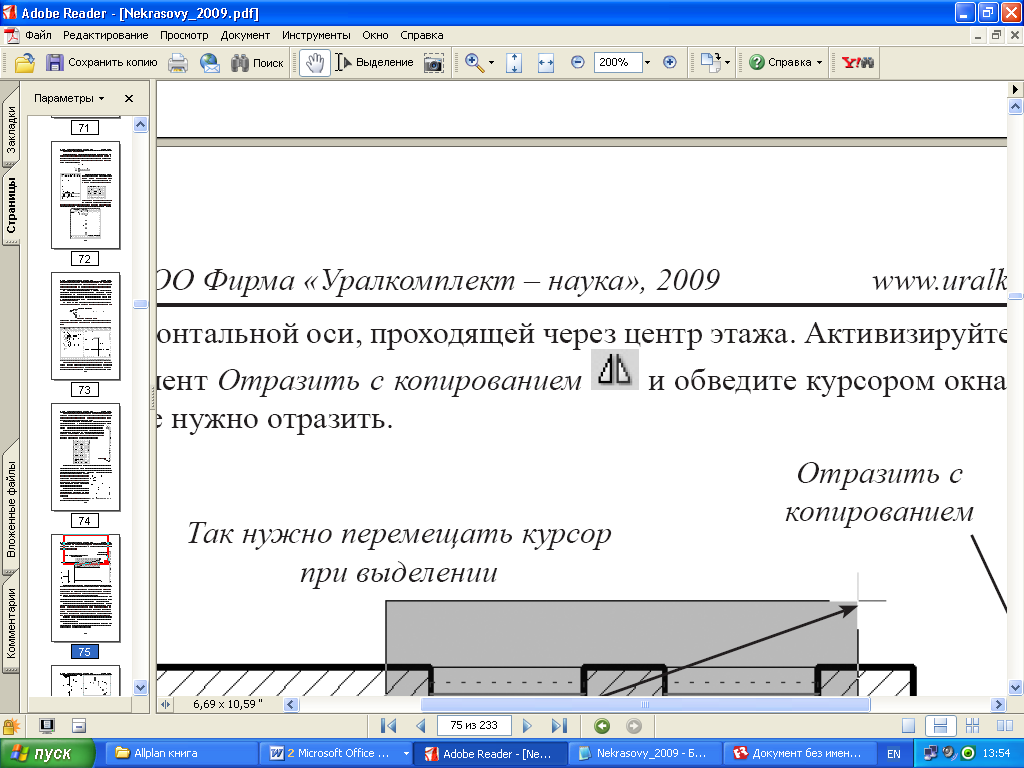Switch to the Закладки side tab
This screenshot has width=1024, height=768.
click(11, 129)
